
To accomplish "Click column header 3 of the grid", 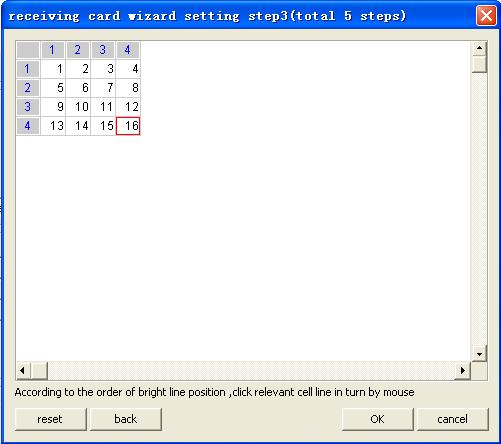I will pos(103,50).
